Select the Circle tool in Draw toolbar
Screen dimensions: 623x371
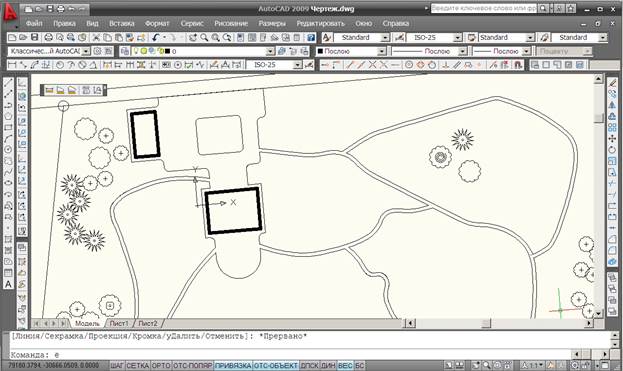[8, 150]
